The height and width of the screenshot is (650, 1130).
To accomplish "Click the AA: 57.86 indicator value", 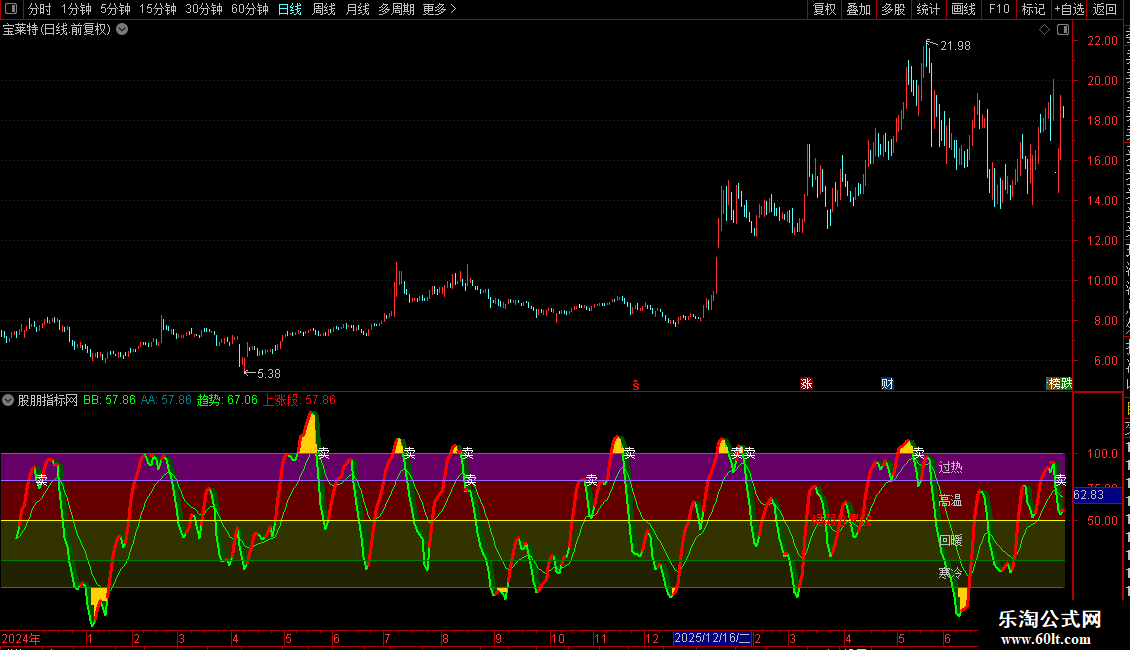I will 166,400.
